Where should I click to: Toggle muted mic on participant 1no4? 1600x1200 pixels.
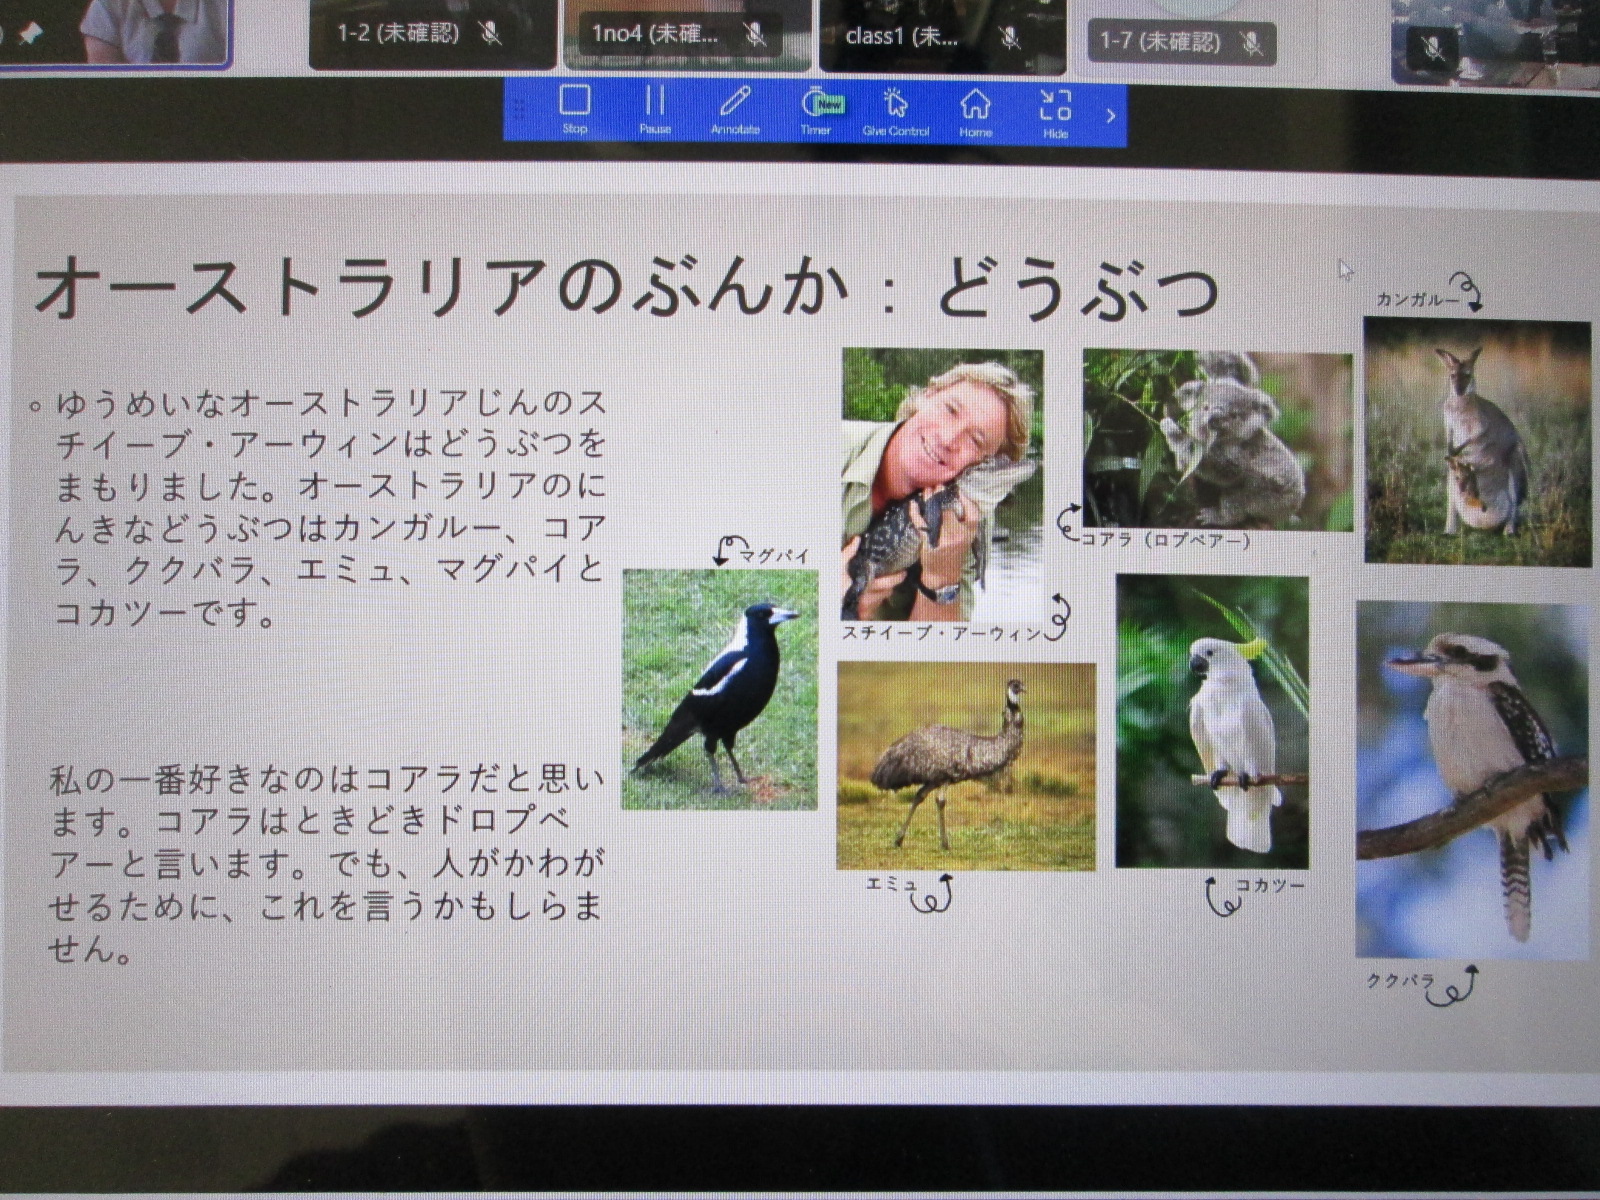point(755,35)
